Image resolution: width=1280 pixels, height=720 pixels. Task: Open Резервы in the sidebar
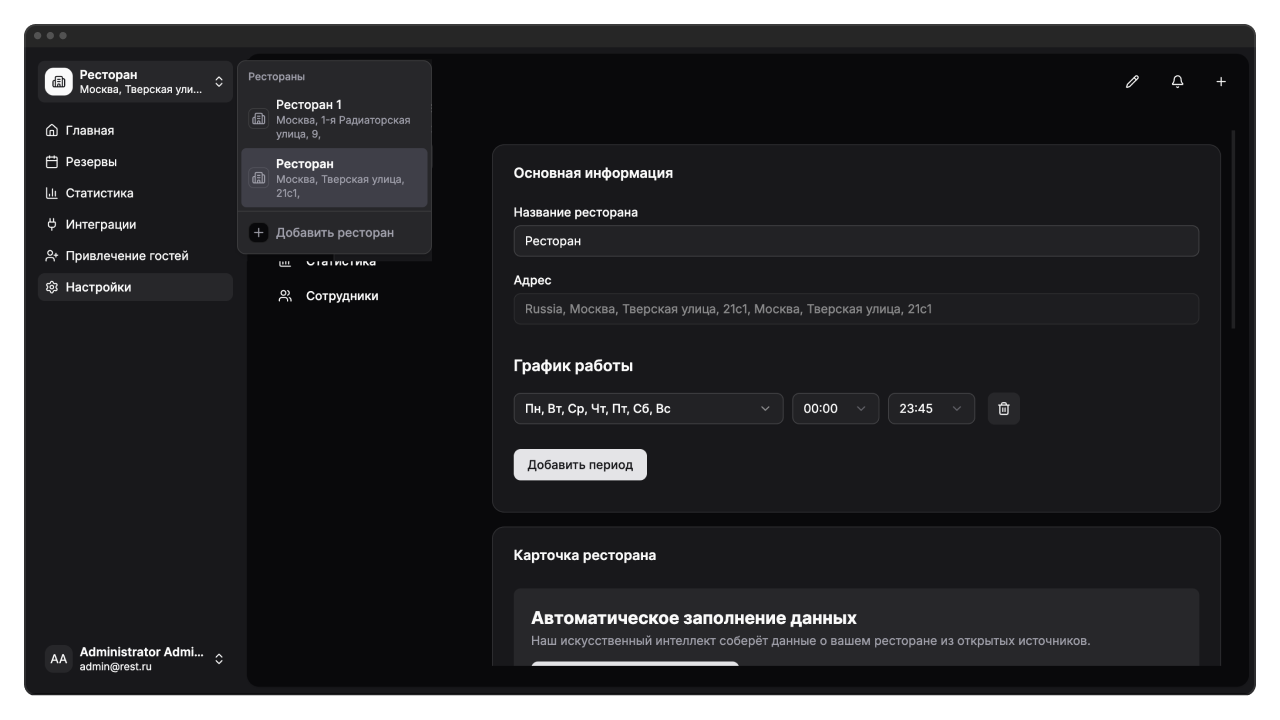point(91,162)
